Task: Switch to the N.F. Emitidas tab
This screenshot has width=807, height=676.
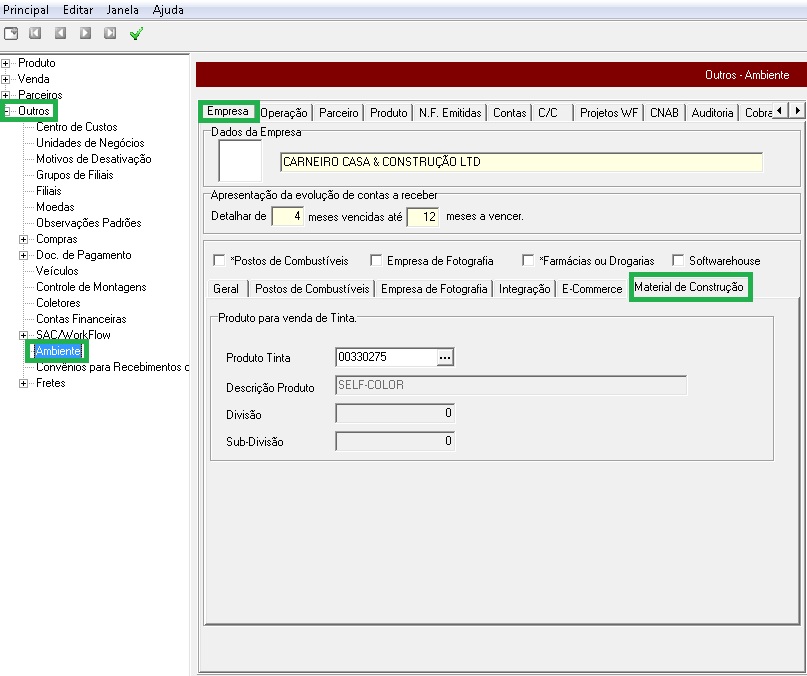Action: point(450,113)
